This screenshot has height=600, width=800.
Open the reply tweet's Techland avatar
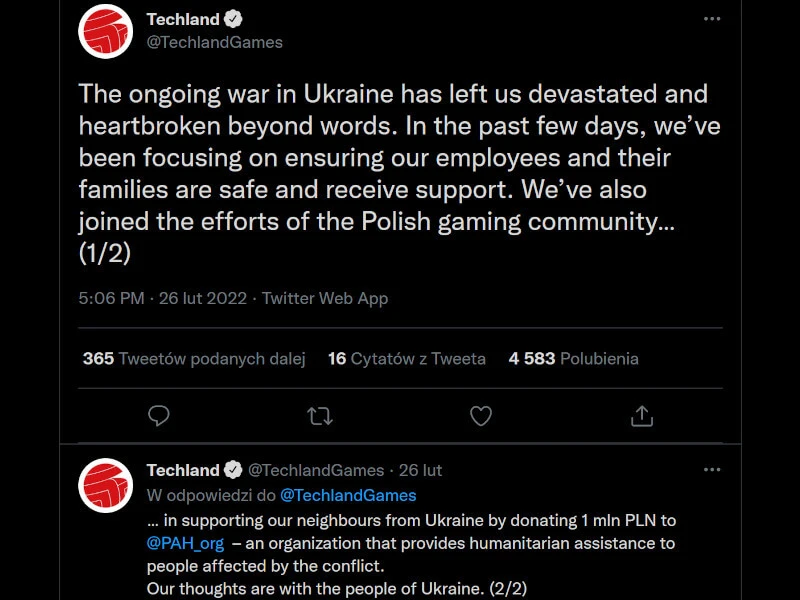point(108,482)
